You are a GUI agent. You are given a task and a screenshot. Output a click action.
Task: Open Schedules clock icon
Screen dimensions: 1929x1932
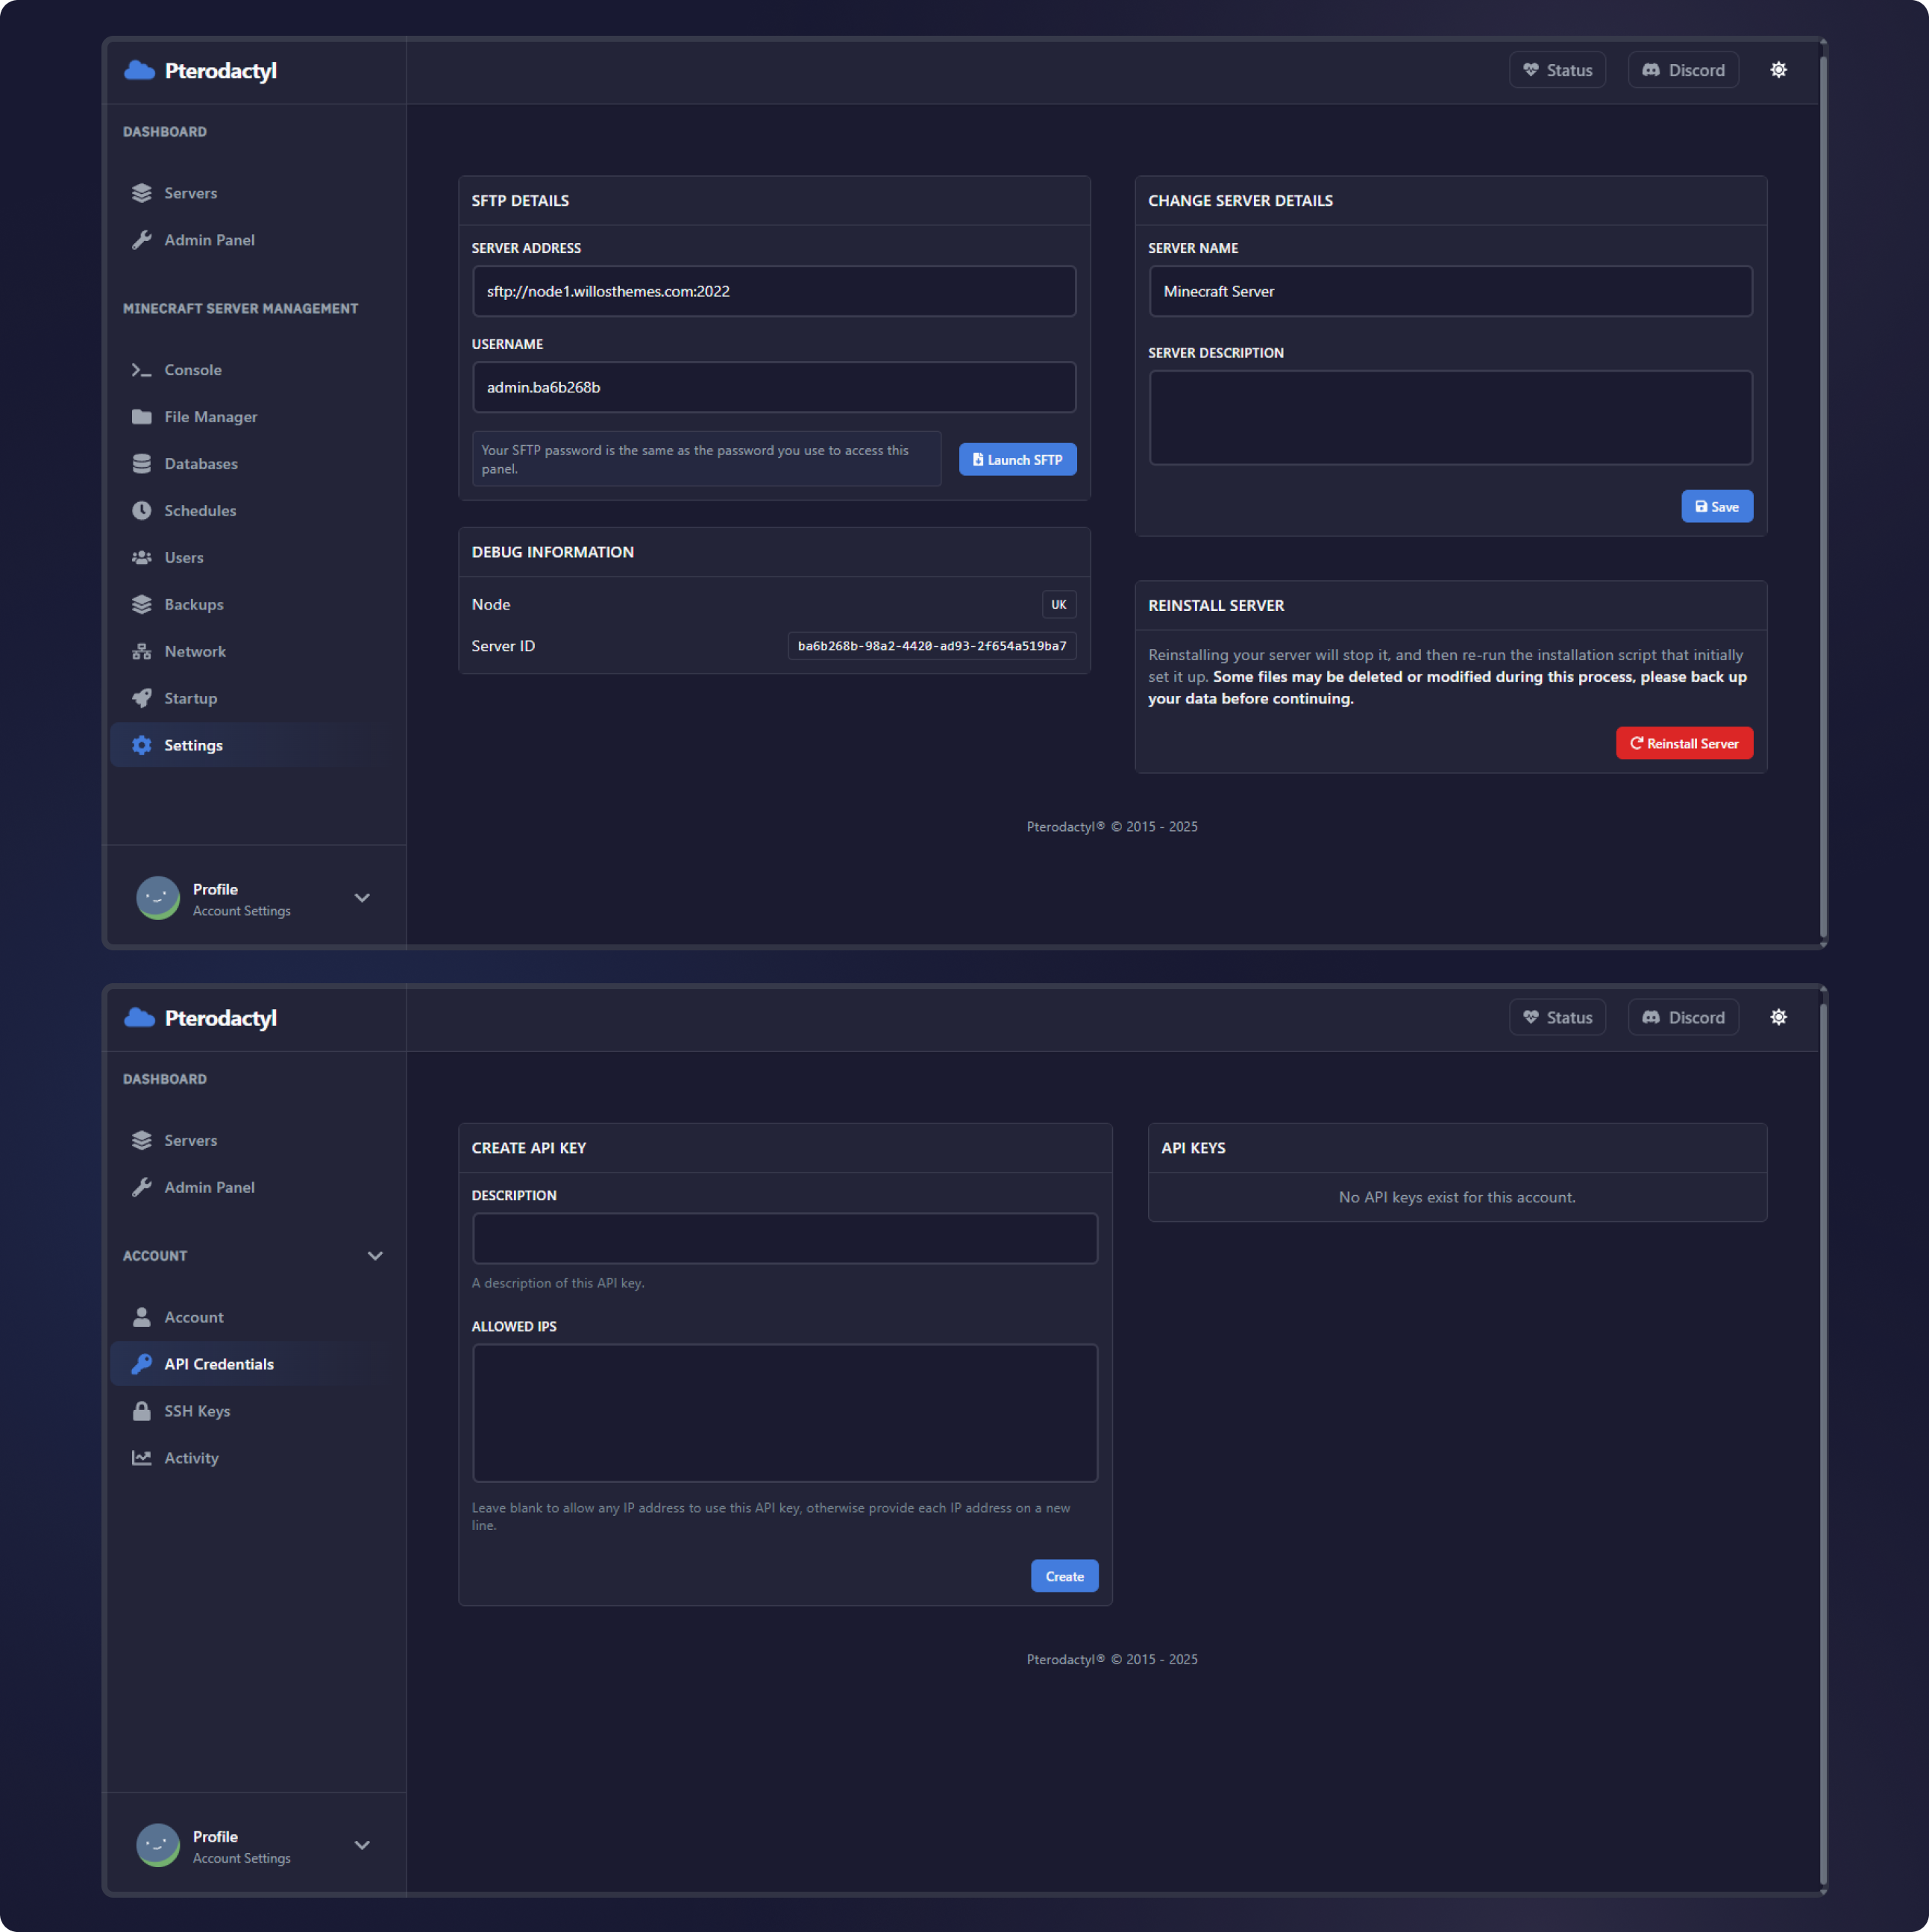coord(141,511)
